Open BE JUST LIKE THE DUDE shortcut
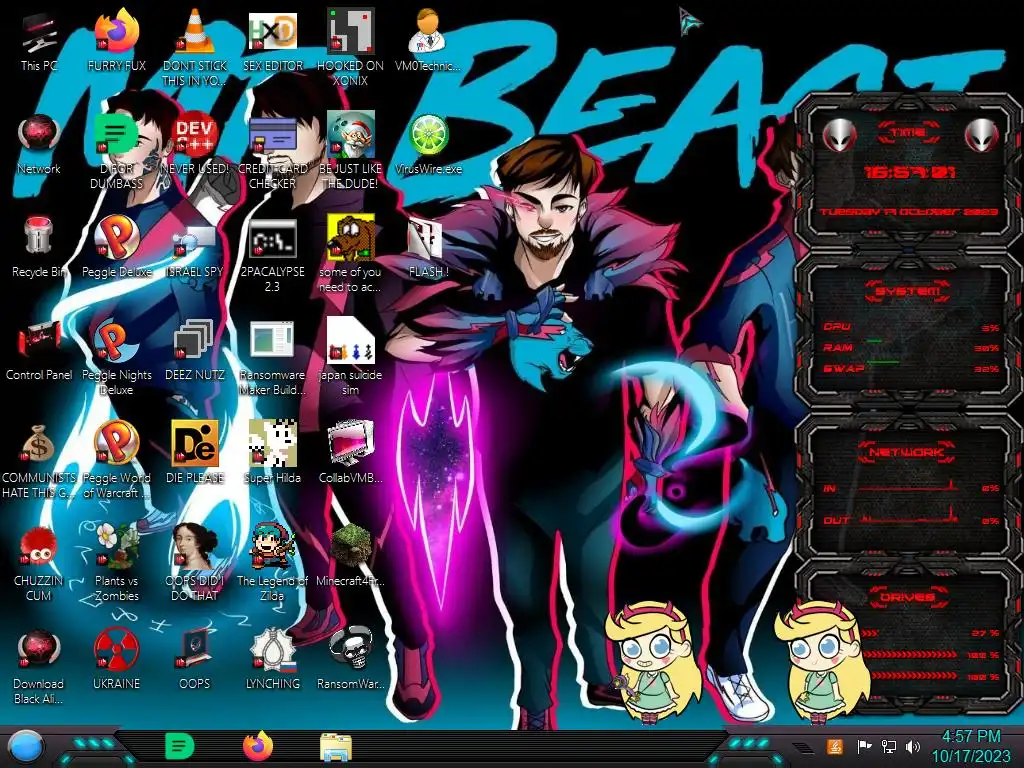The height and width of the screenshot is (768, 1024). (351, 152)
